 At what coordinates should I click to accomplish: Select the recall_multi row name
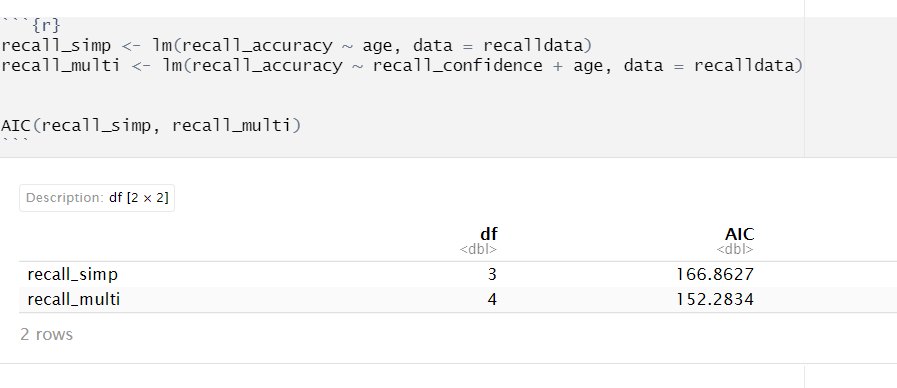coord(74,299)
